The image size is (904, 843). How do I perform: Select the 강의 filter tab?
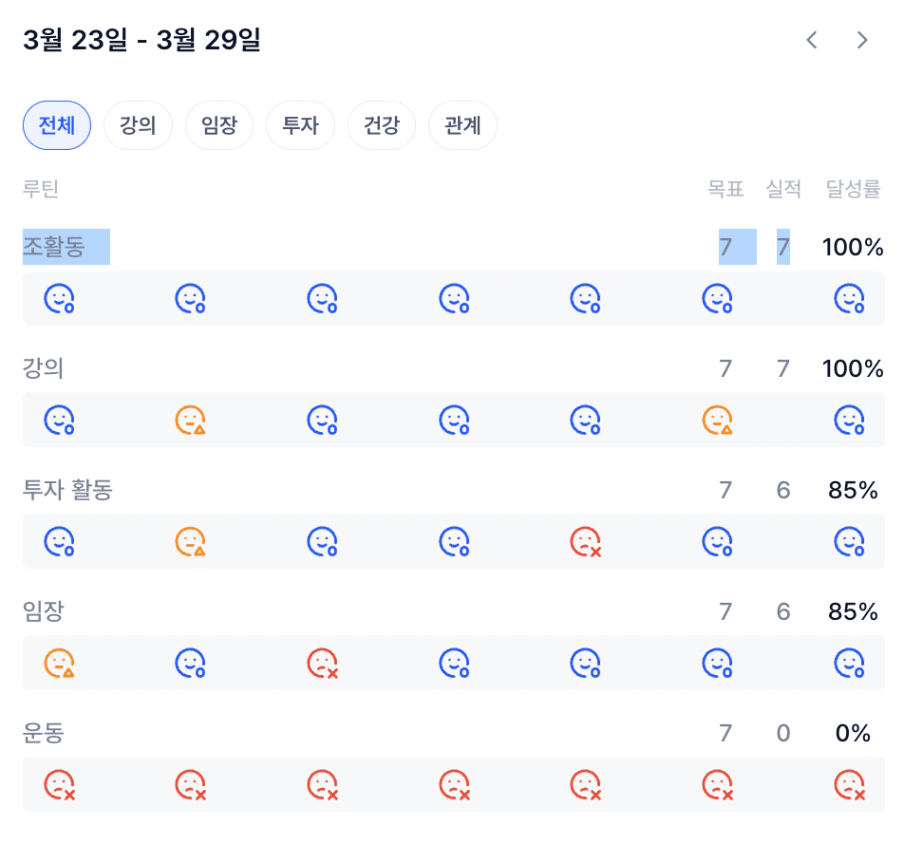coord(138,126)
